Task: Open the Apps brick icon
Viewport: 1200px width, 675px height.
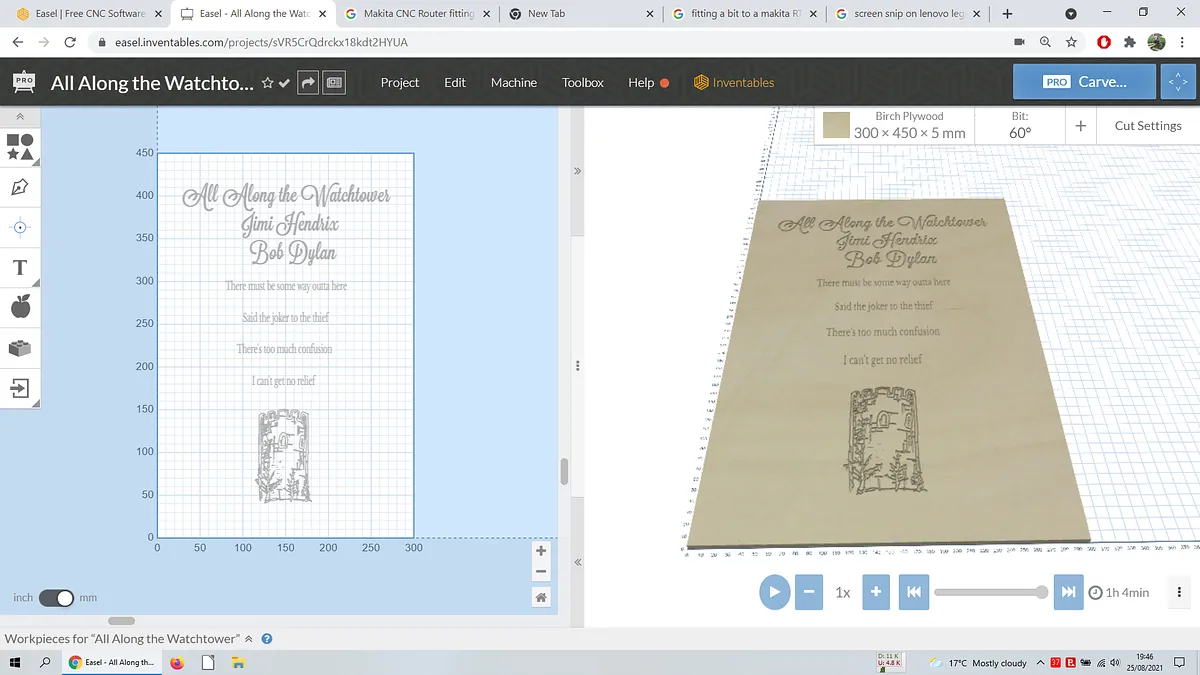Action: 20,347
